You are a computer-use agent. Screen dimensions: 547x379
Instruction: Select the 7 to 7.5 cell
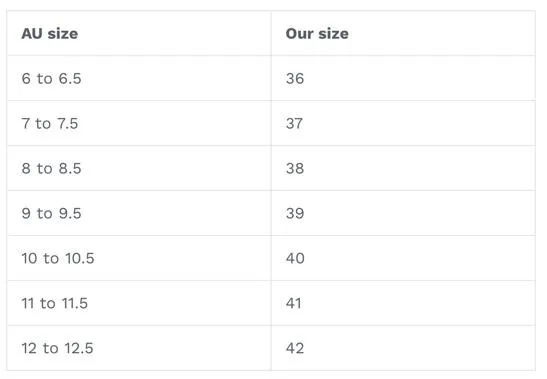pyautogui.click(x=139, y=123)
